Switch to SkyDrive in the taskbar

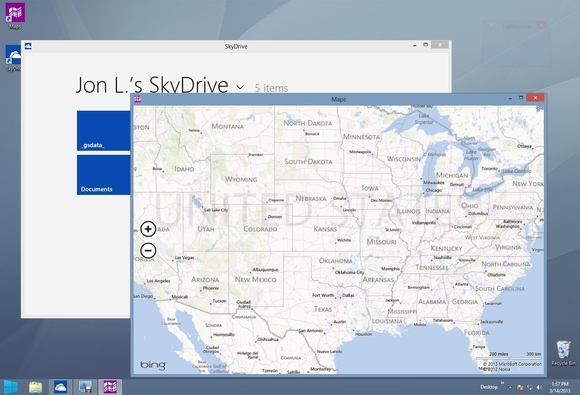click(x=60, y=387)
